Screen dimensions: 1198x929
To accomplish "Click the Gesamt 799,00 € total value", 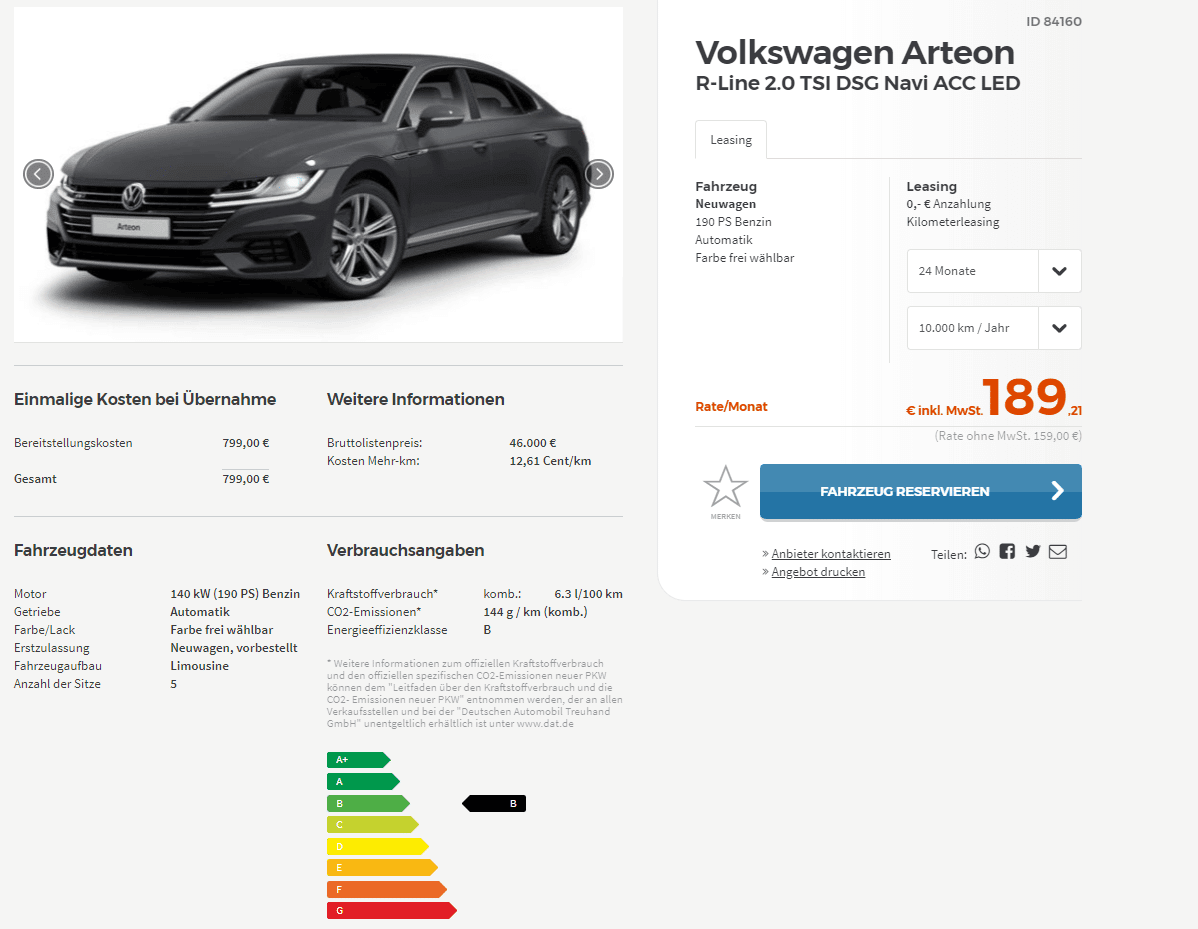I will pos(245,479).
